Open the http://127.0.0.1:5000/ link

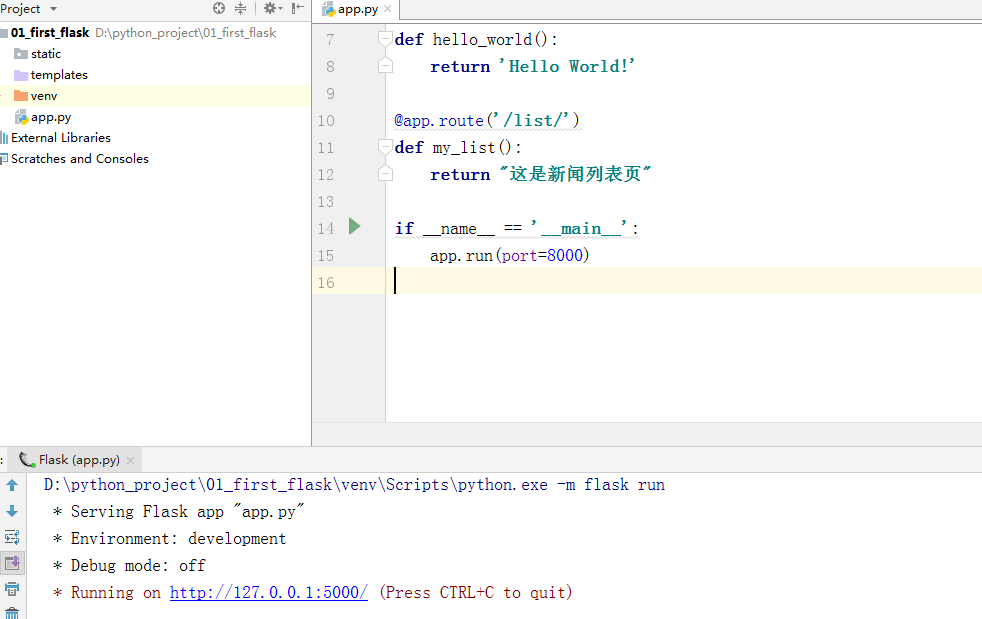[x=269, y=593]
